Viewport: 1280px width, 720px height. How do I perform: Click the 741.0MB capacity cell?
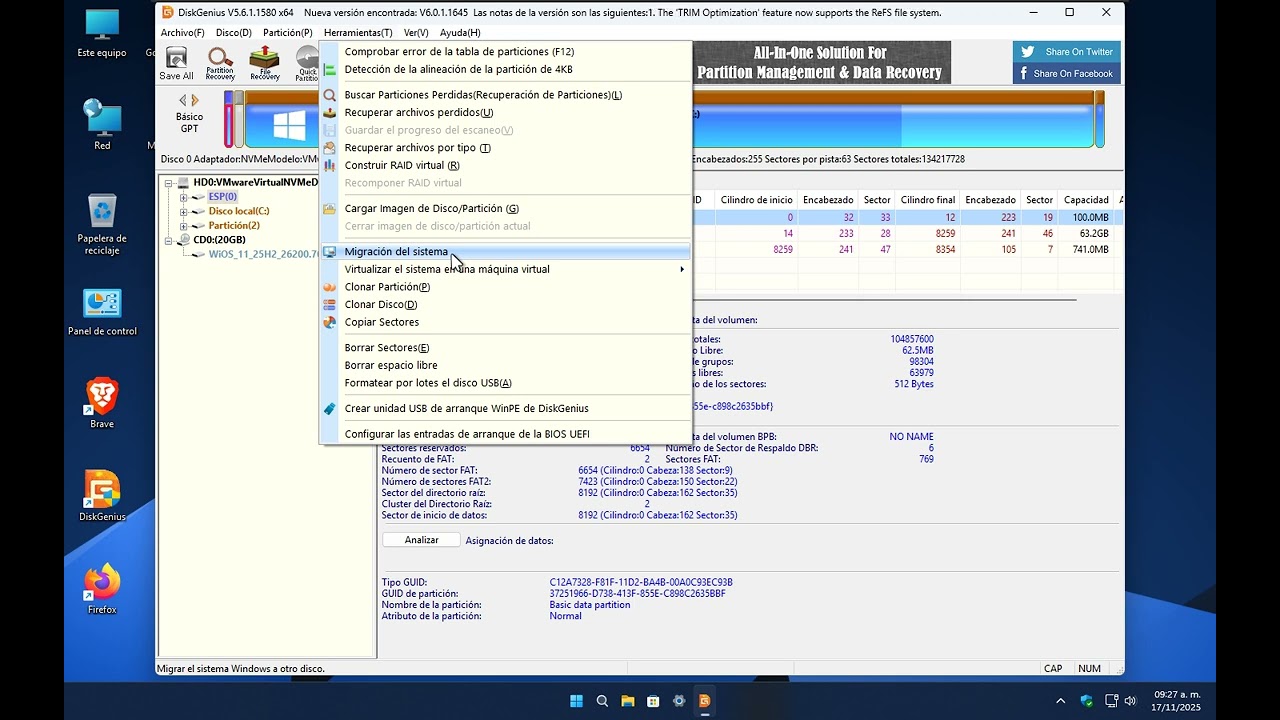pos(1087,249)
